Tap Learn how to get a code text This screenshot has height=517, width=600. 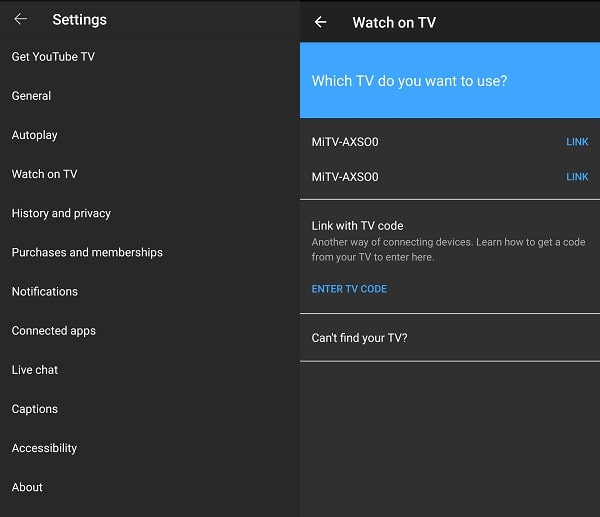pyautogui.click(x=531, y=242)
